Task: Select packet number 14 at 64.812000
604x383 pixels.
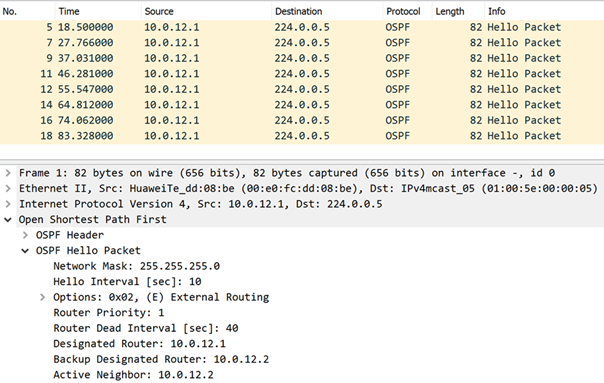Action: [x=302, y=105]
